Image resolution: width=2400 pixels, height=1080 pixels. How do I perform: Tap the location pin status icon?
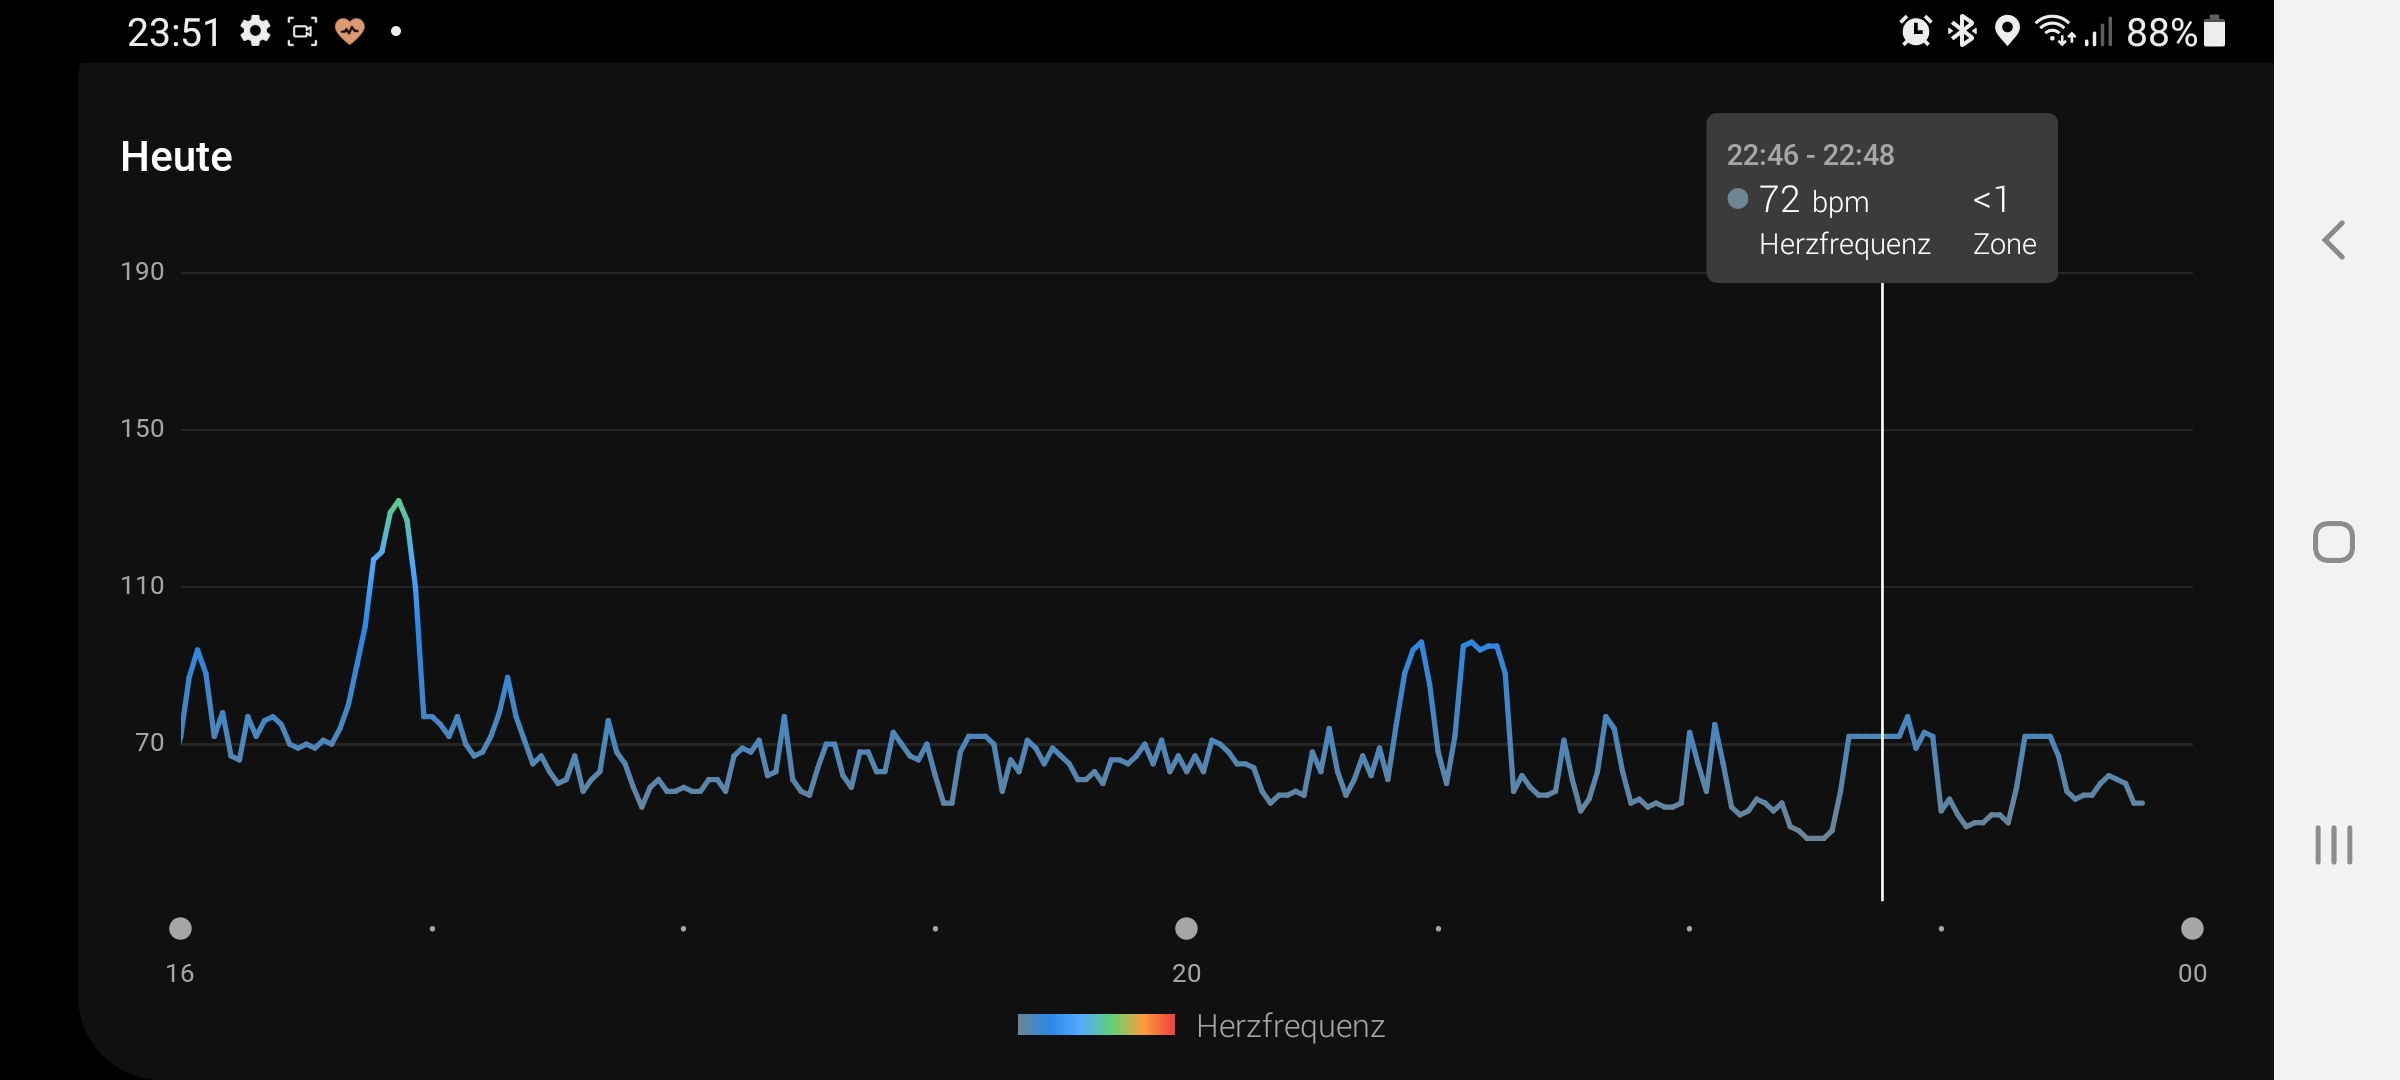click(2006, 32)
